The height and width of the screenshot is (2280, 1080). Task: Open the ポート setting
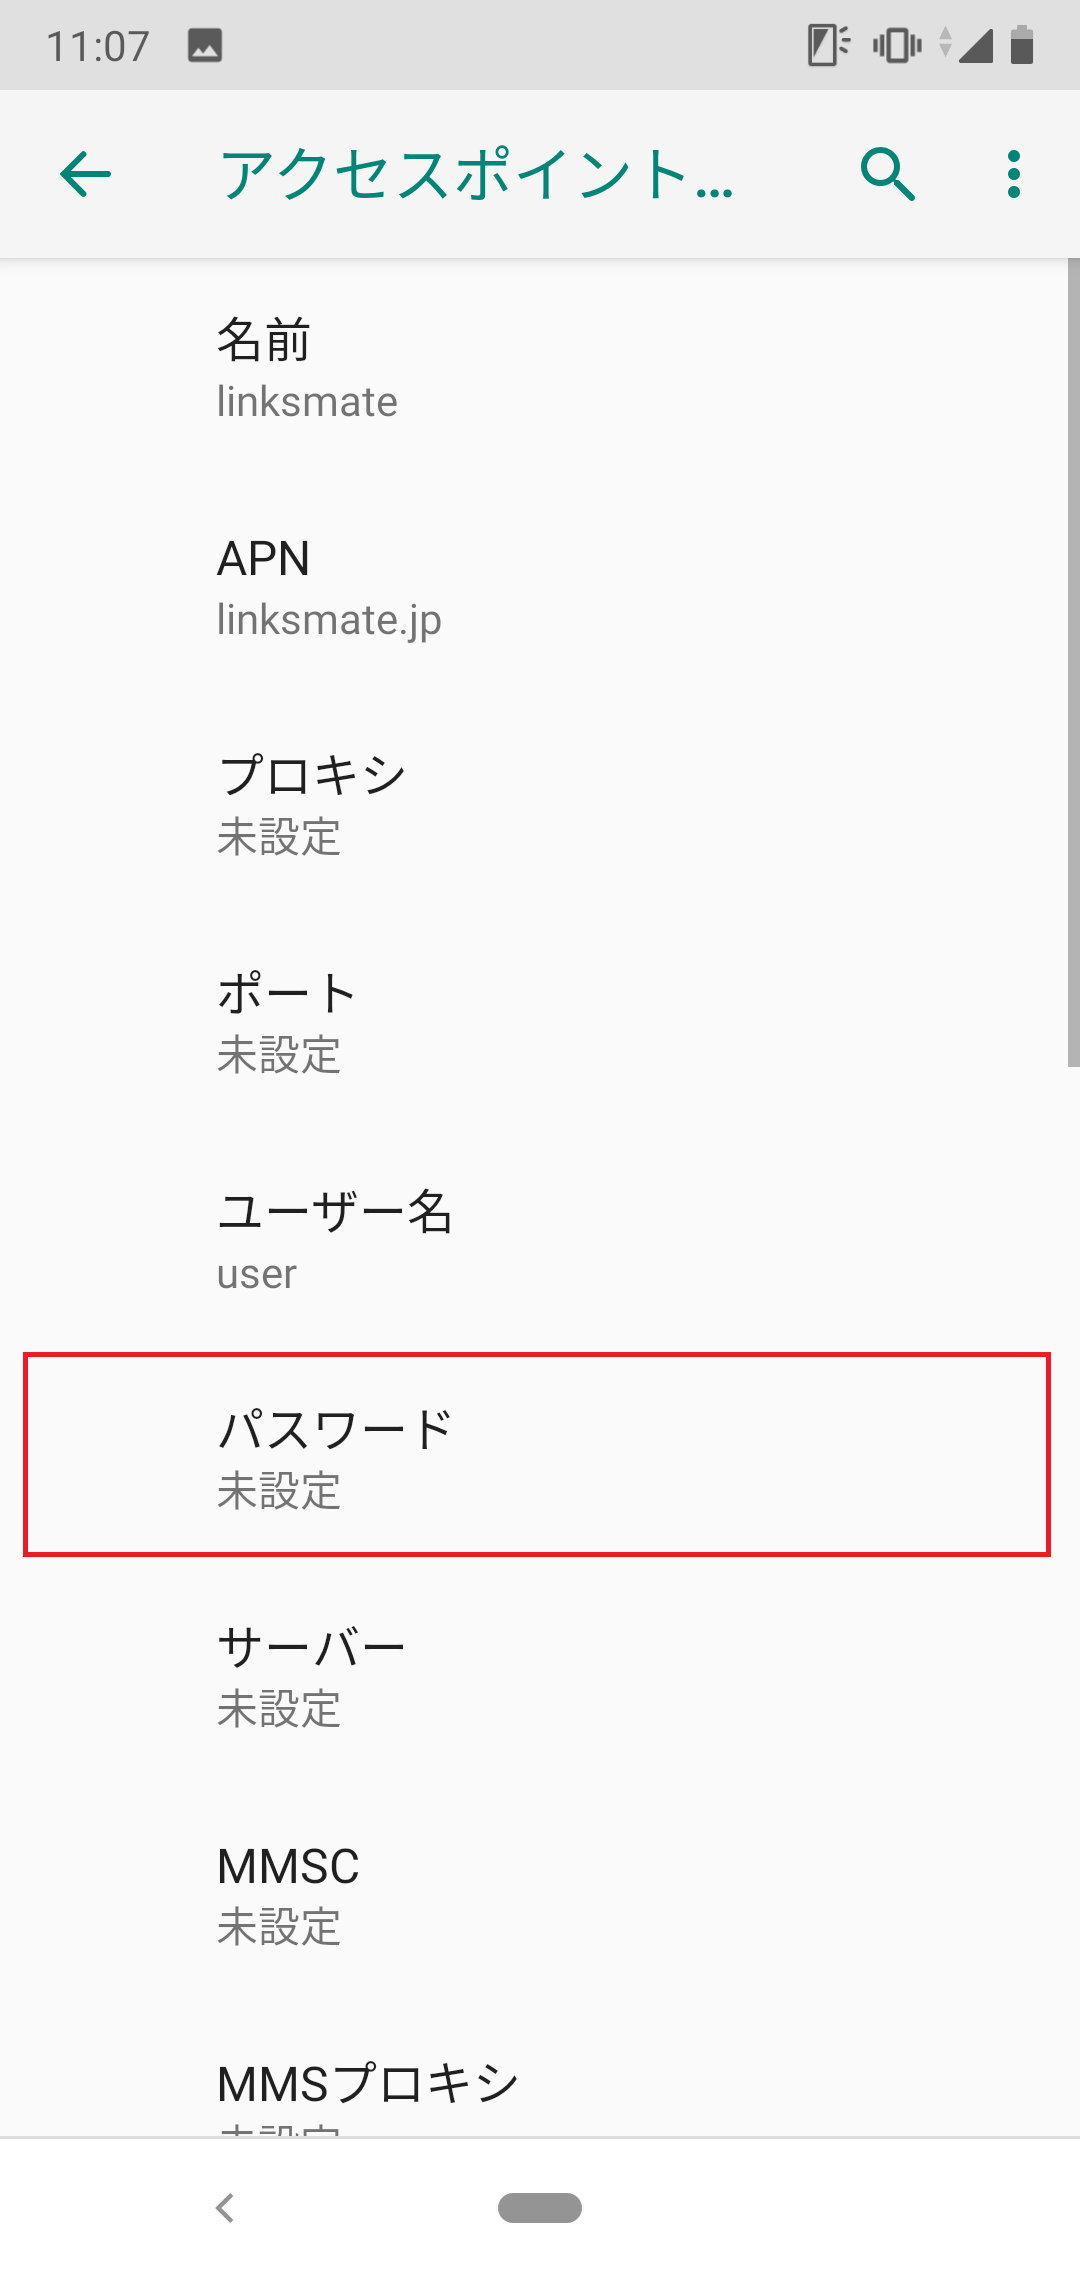pyautogui.click(x=540, y=1023)
